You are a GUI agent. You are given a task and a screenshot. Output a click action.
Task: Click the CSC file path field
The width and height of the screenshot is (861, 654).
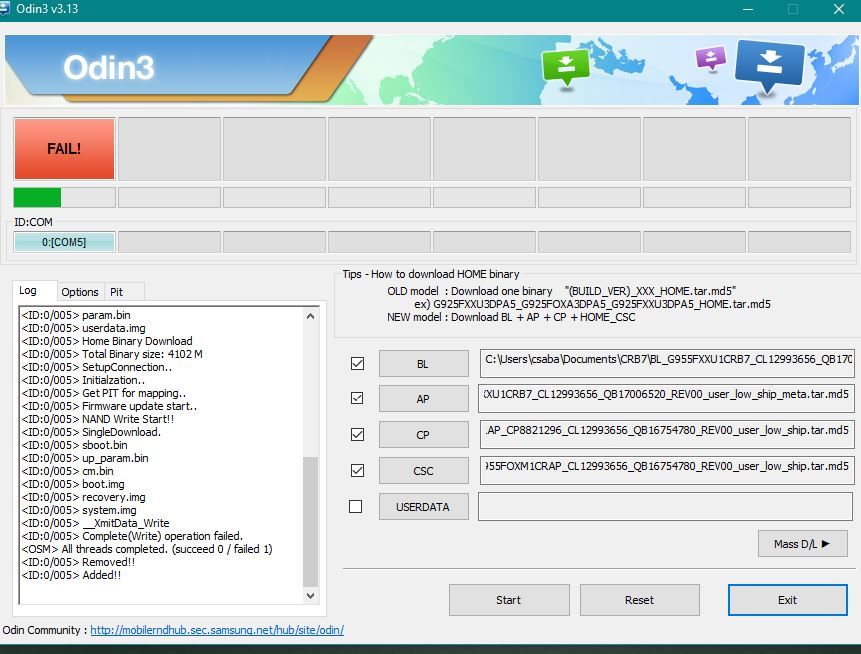pos(667,471)
